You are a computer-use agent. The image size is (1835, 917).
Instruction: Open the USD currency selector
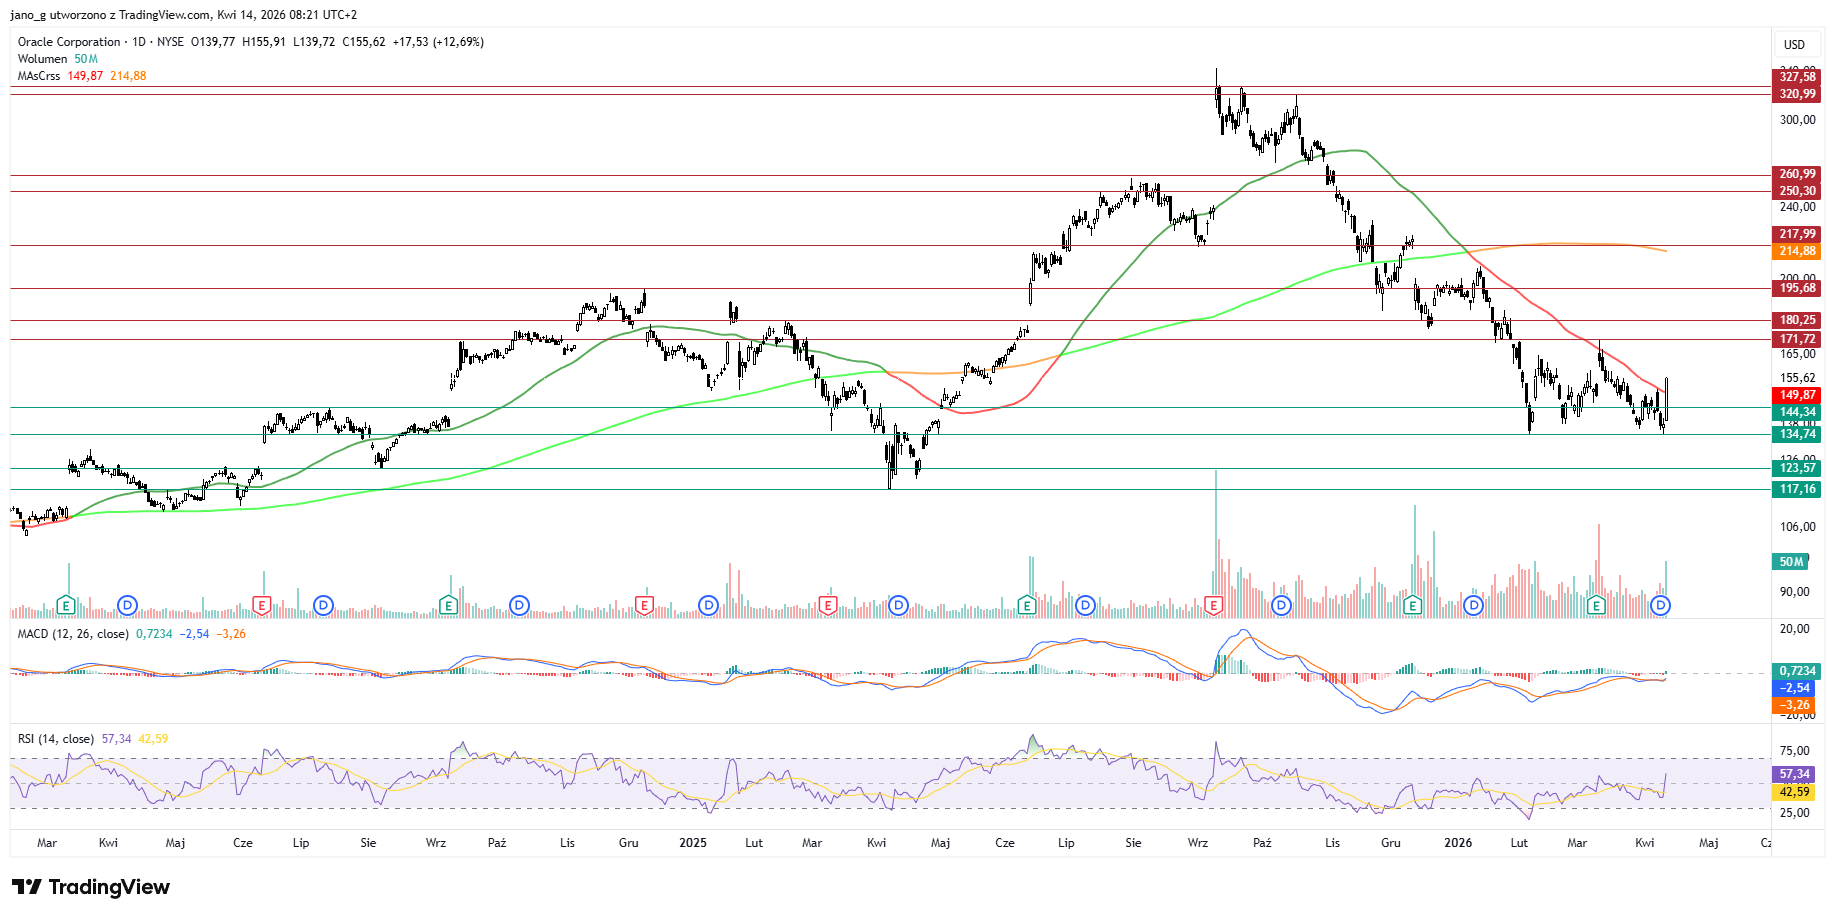coord(1795,44)
